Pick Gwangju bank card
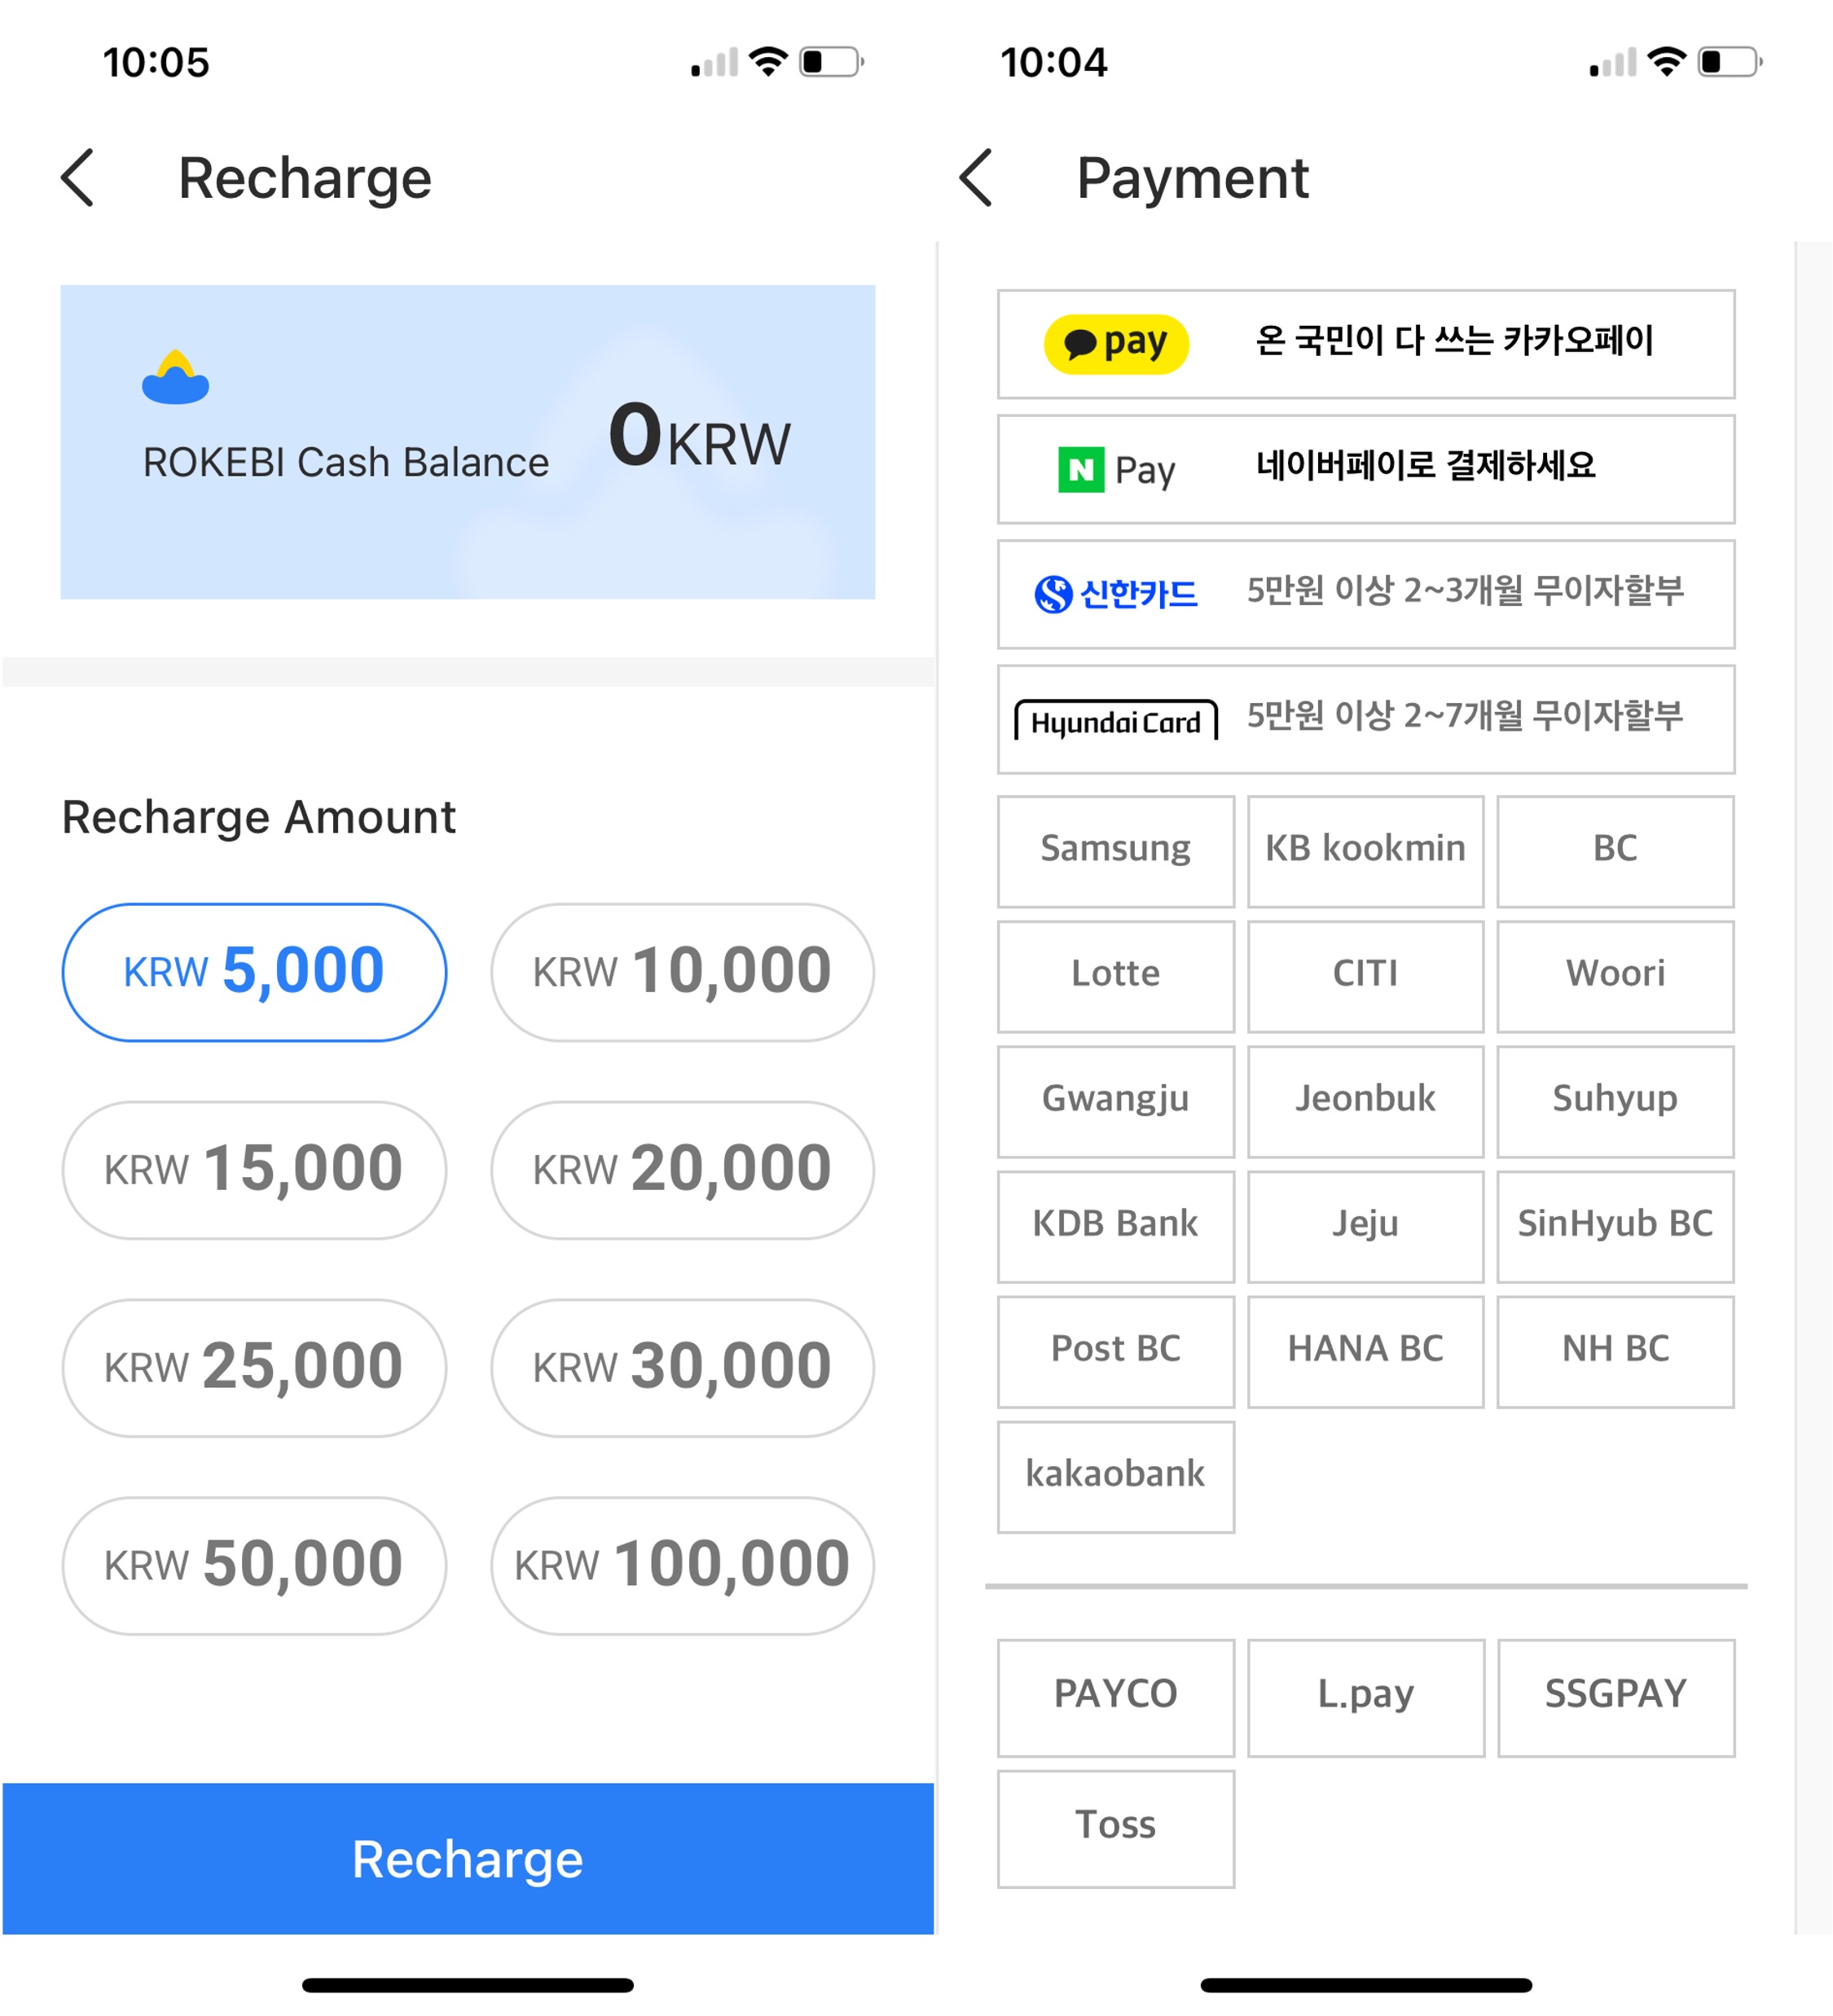Image resolution: width=1833 pixels, height=2016 pixels. pyautogui.click(x=1116, y=1102)
